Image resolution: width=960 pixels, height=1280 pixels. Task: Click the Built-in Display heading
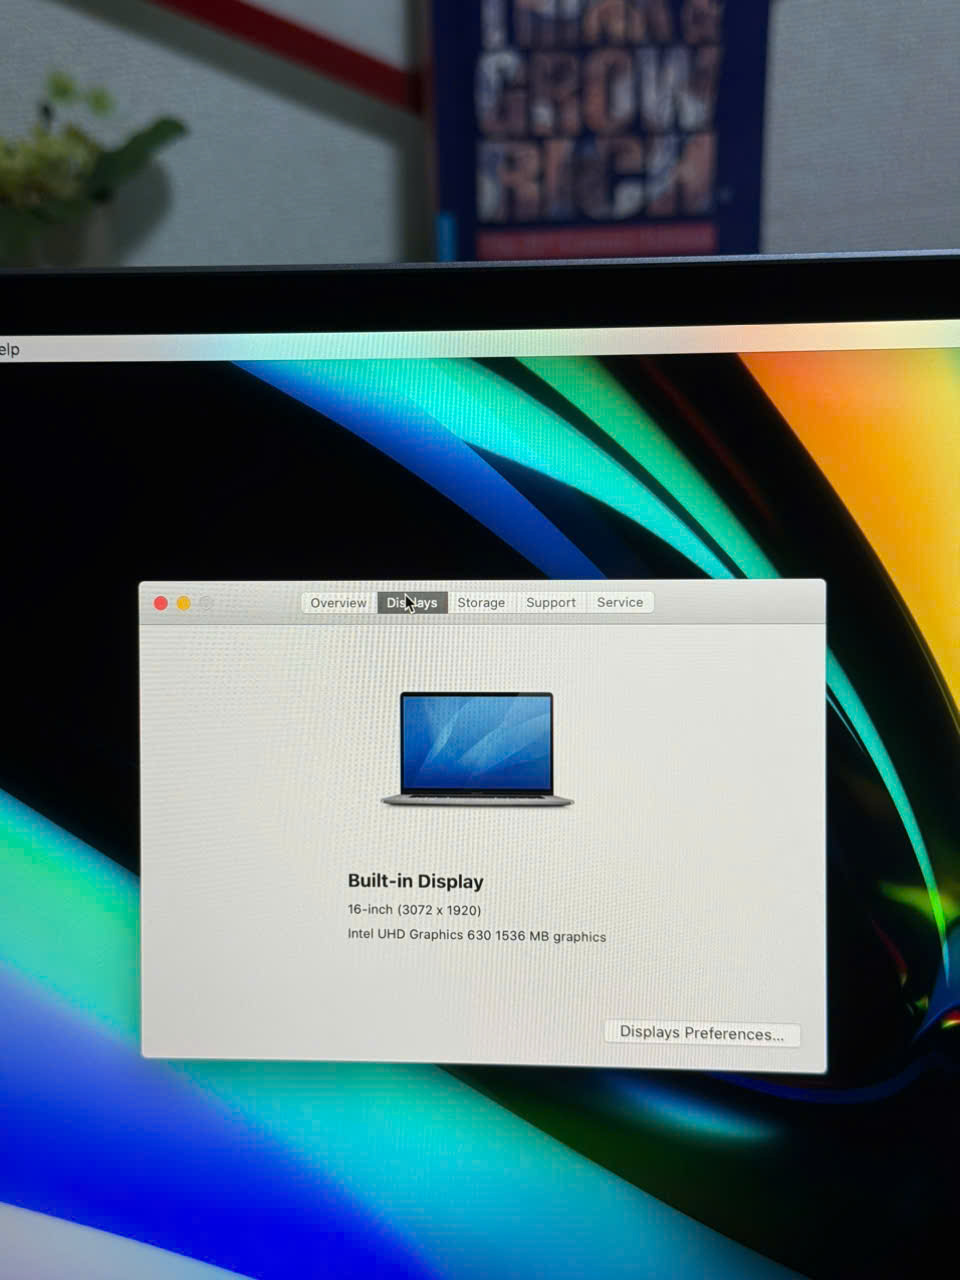(x=415, y=881)
